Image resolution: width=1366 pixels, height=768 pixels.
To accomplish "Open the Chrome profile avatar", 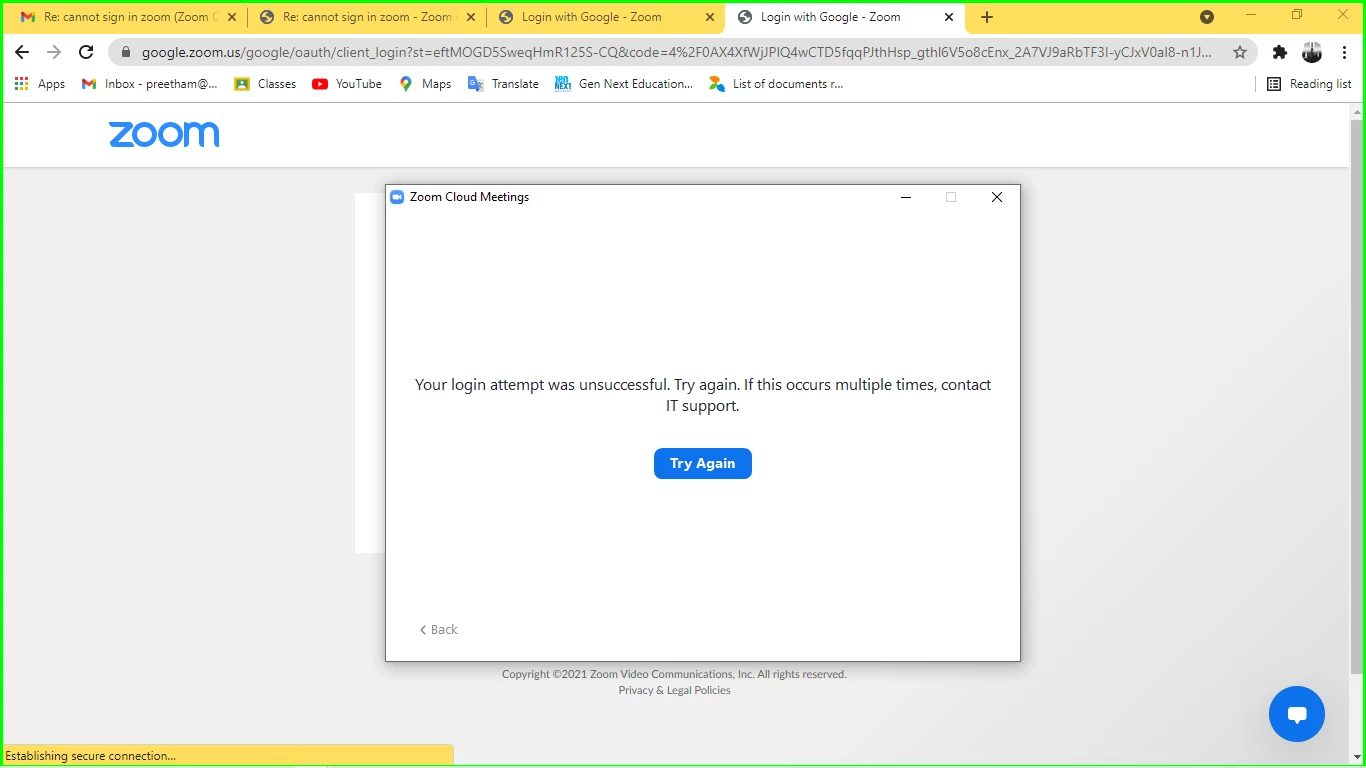I will 1312,52.
